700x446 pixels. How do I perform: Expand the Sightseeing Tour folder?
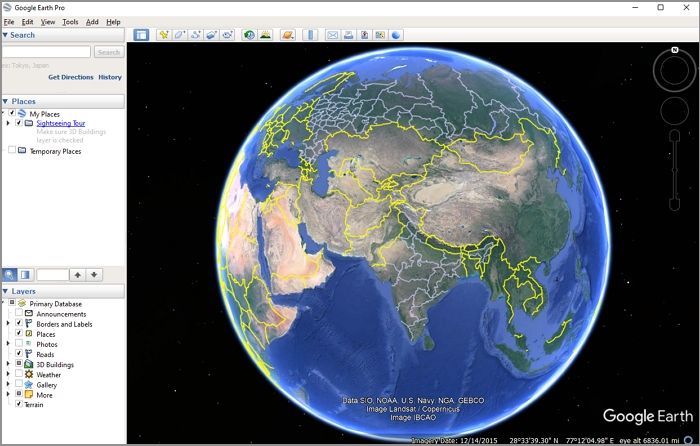click(8, 123)
